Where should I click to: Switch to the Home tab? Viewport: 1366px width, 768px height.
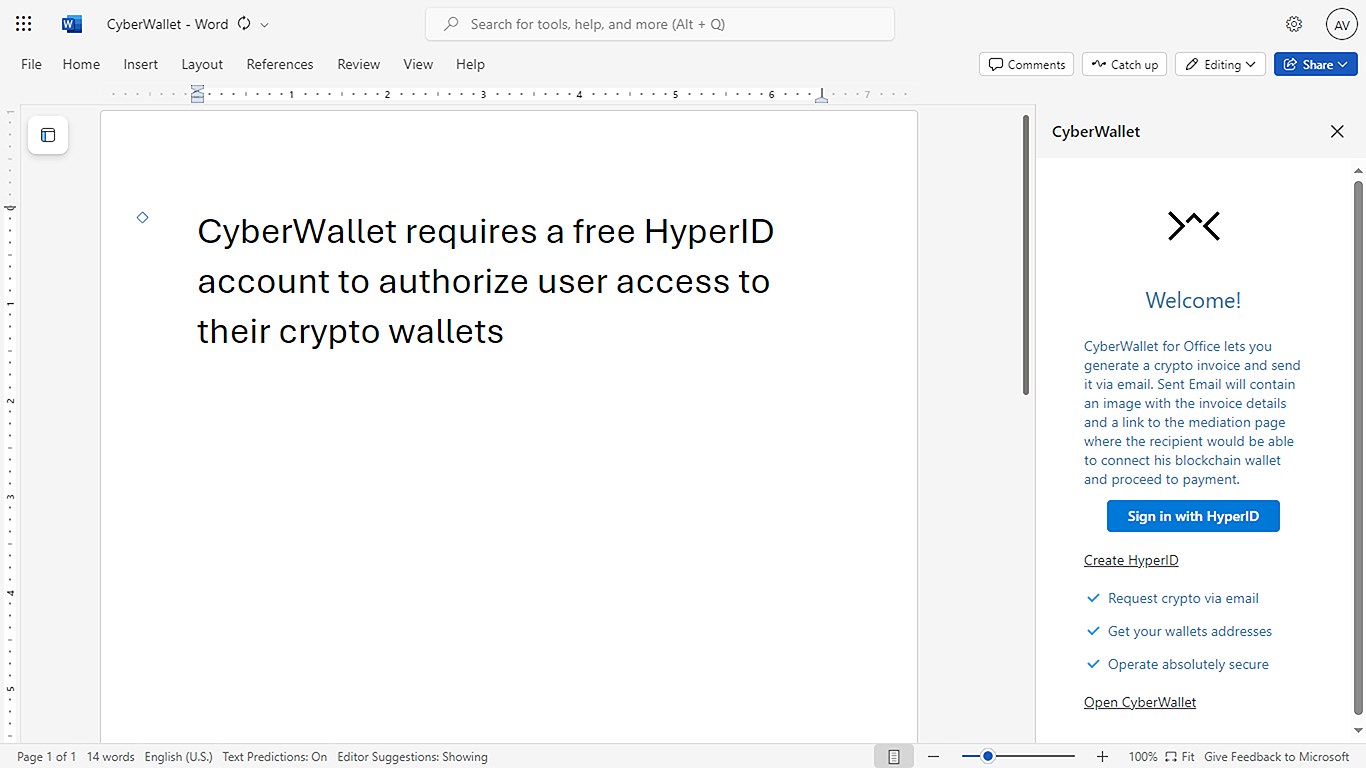click(81, 64)
